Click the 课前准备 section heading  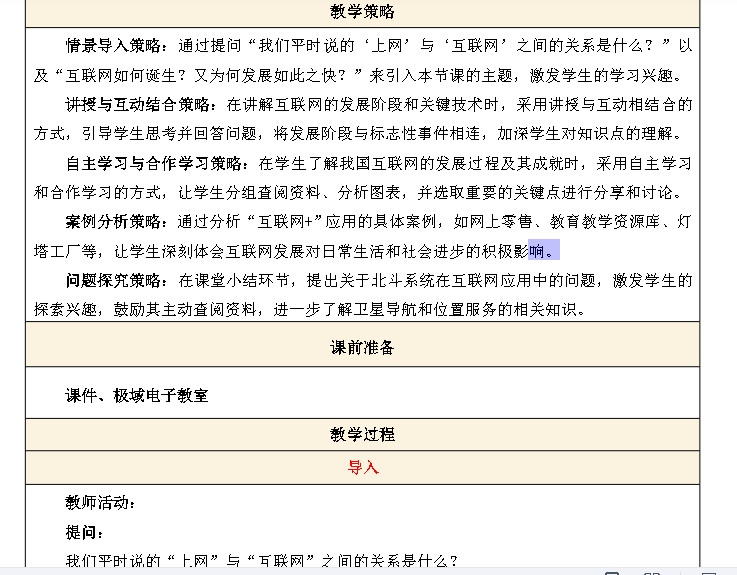[362, 347]
